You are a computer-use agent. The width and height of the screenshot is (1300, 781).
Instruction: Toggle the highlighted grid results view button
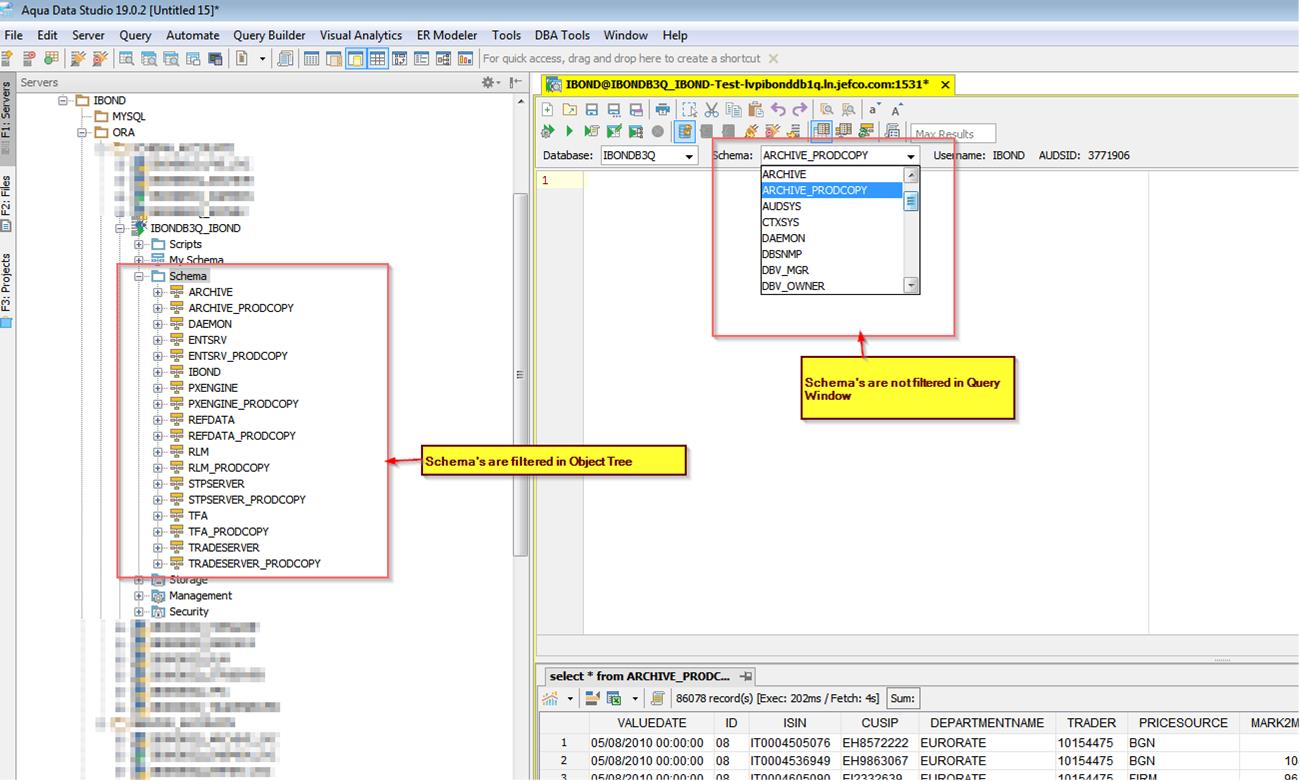pos(821,131)
